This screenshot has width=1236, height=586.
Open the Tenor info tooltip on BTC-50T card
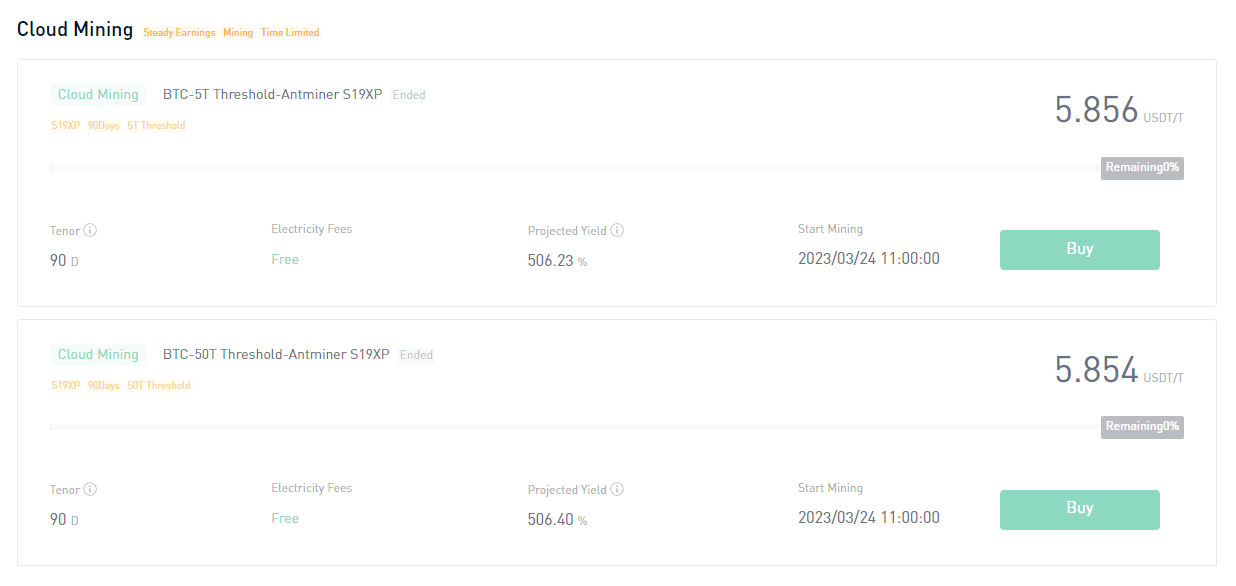pos(89,489)
